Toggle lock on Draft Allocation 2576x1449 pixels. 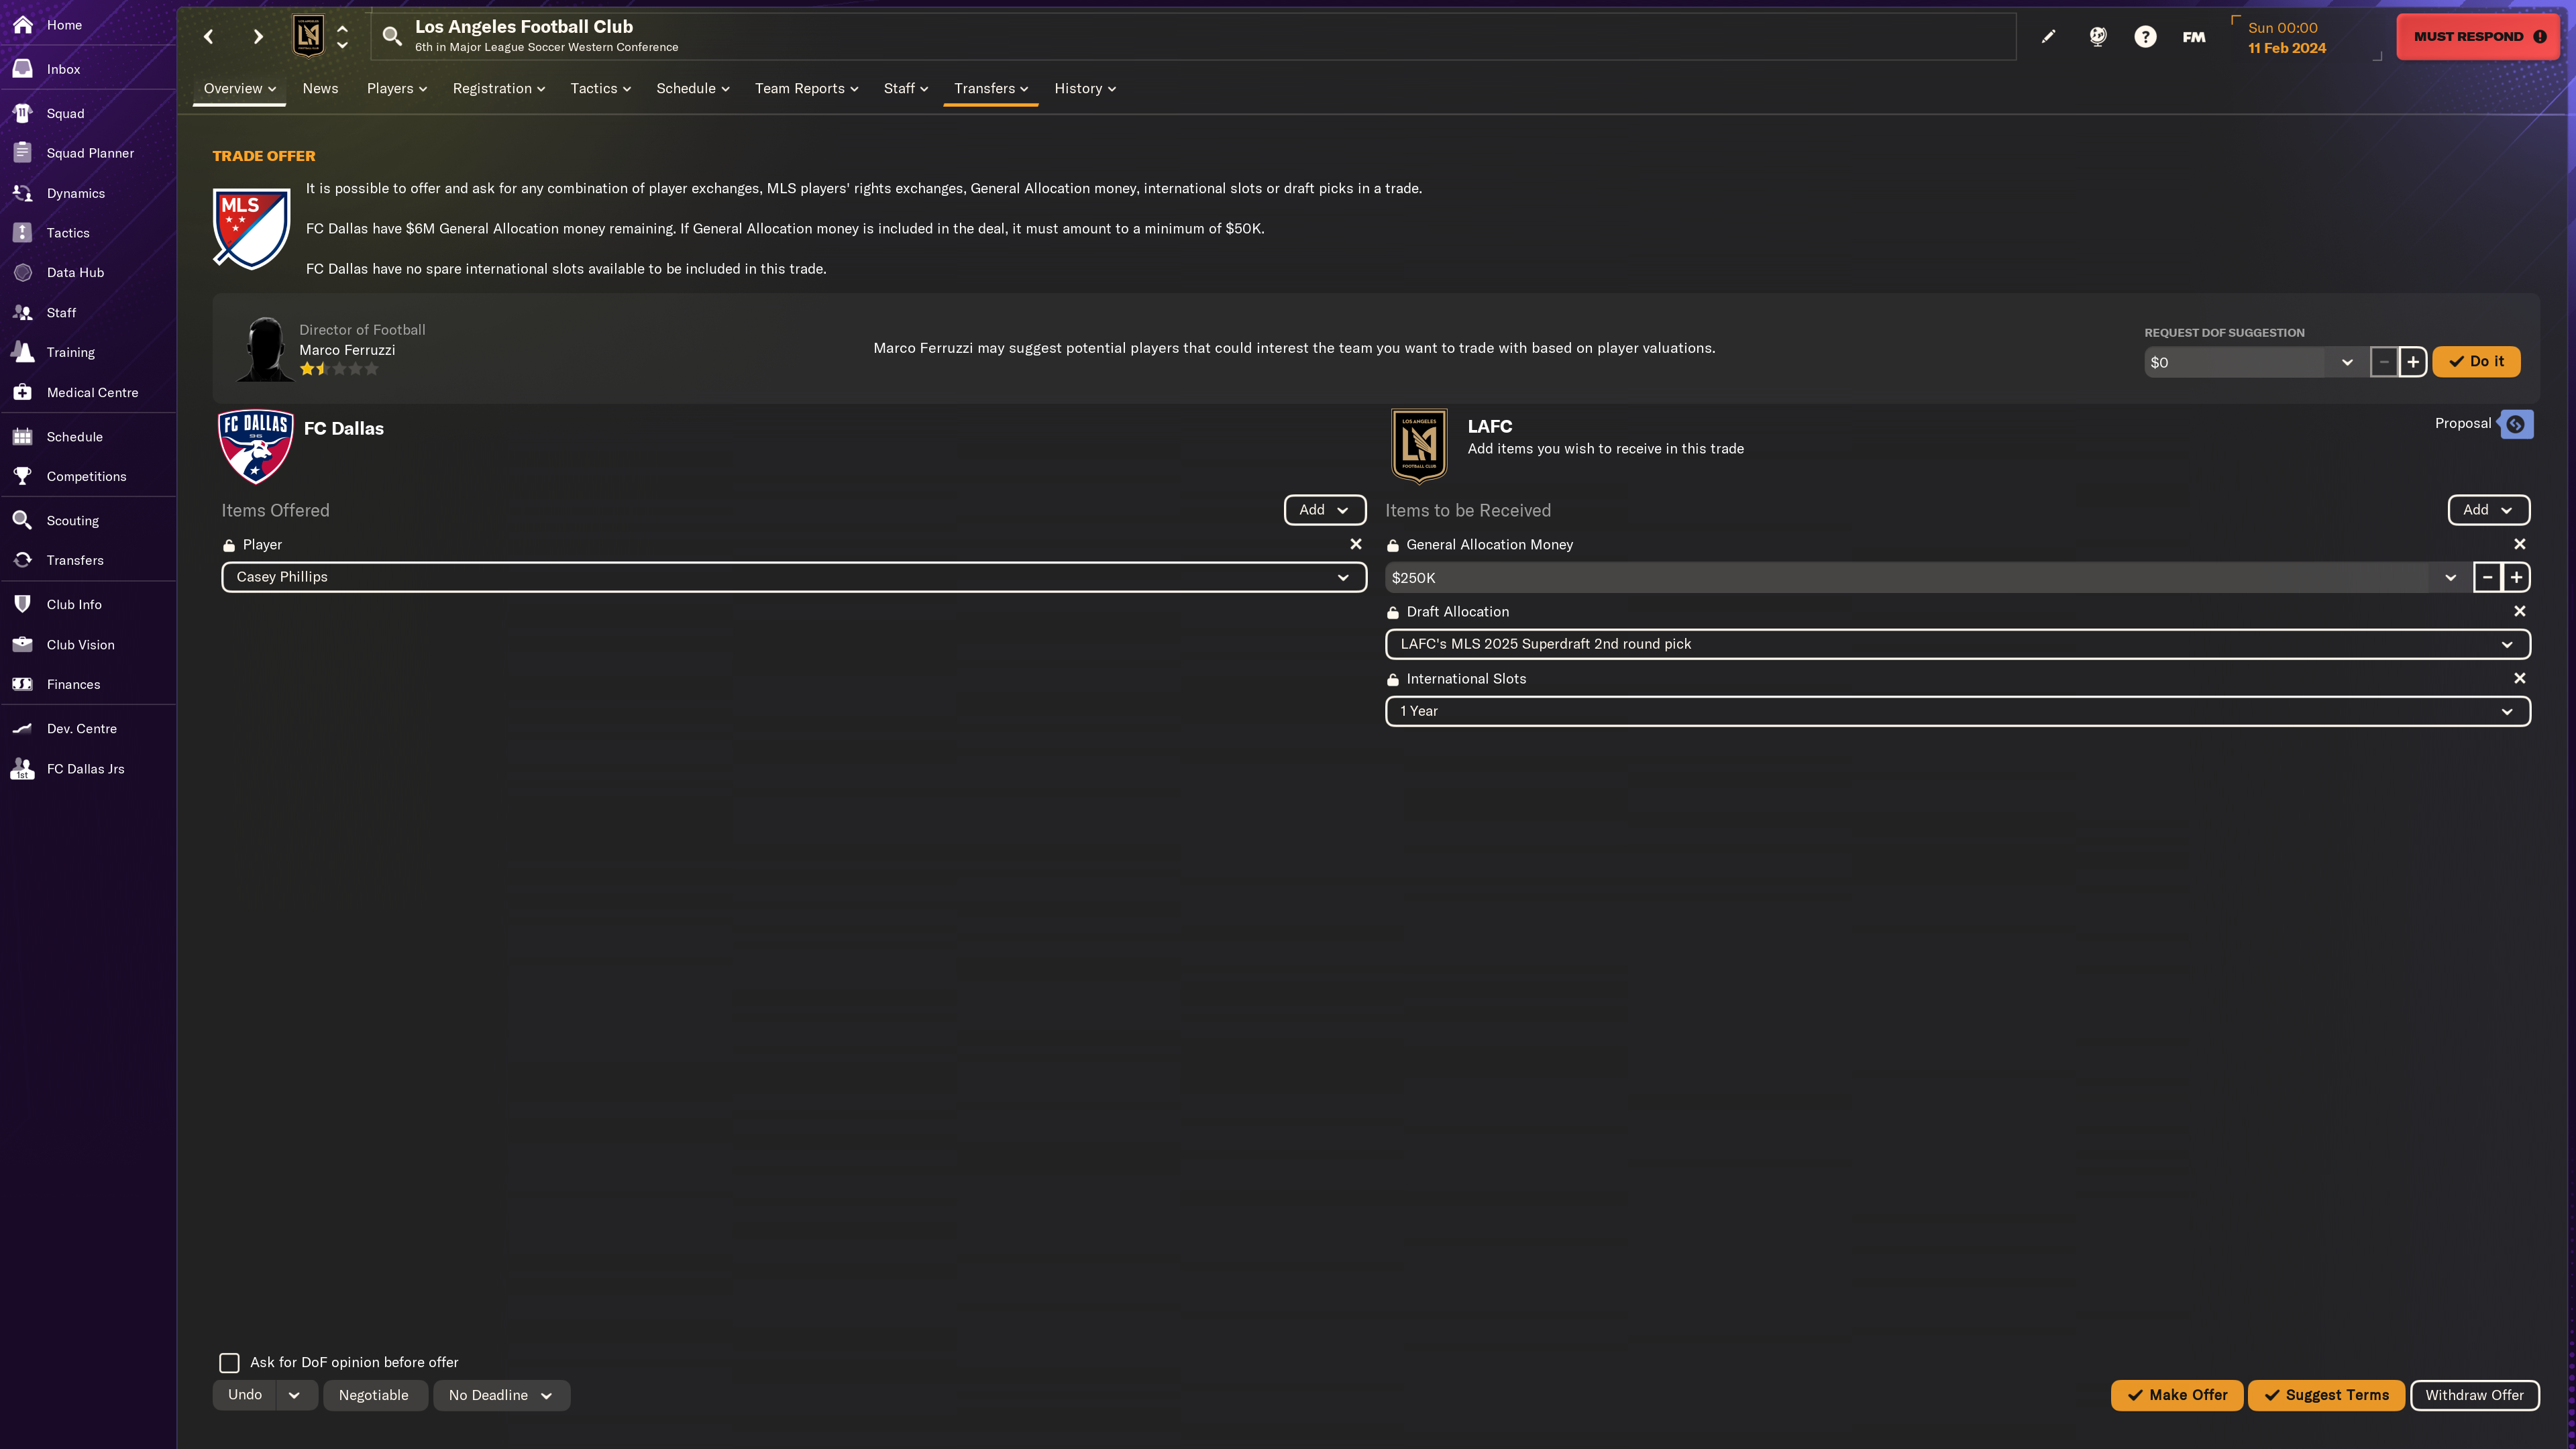coord(1393,612)
